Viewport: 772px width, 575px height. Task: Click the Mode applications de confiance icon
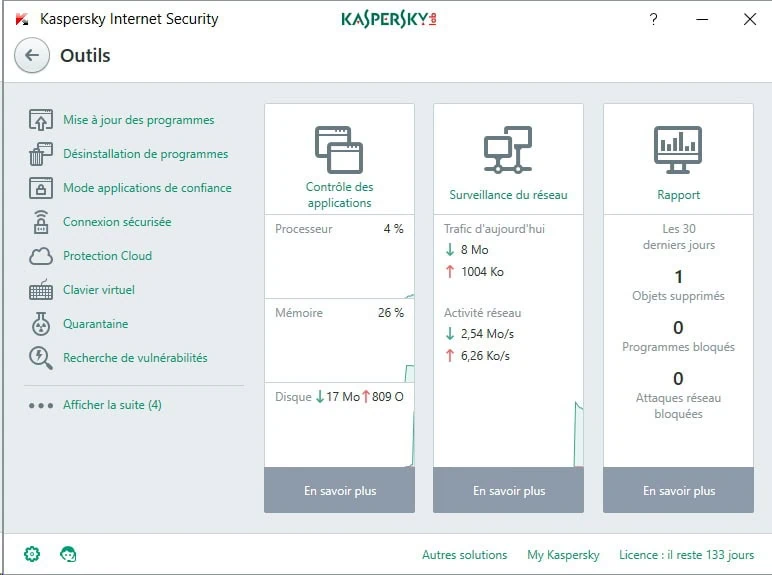click(41, 188)
